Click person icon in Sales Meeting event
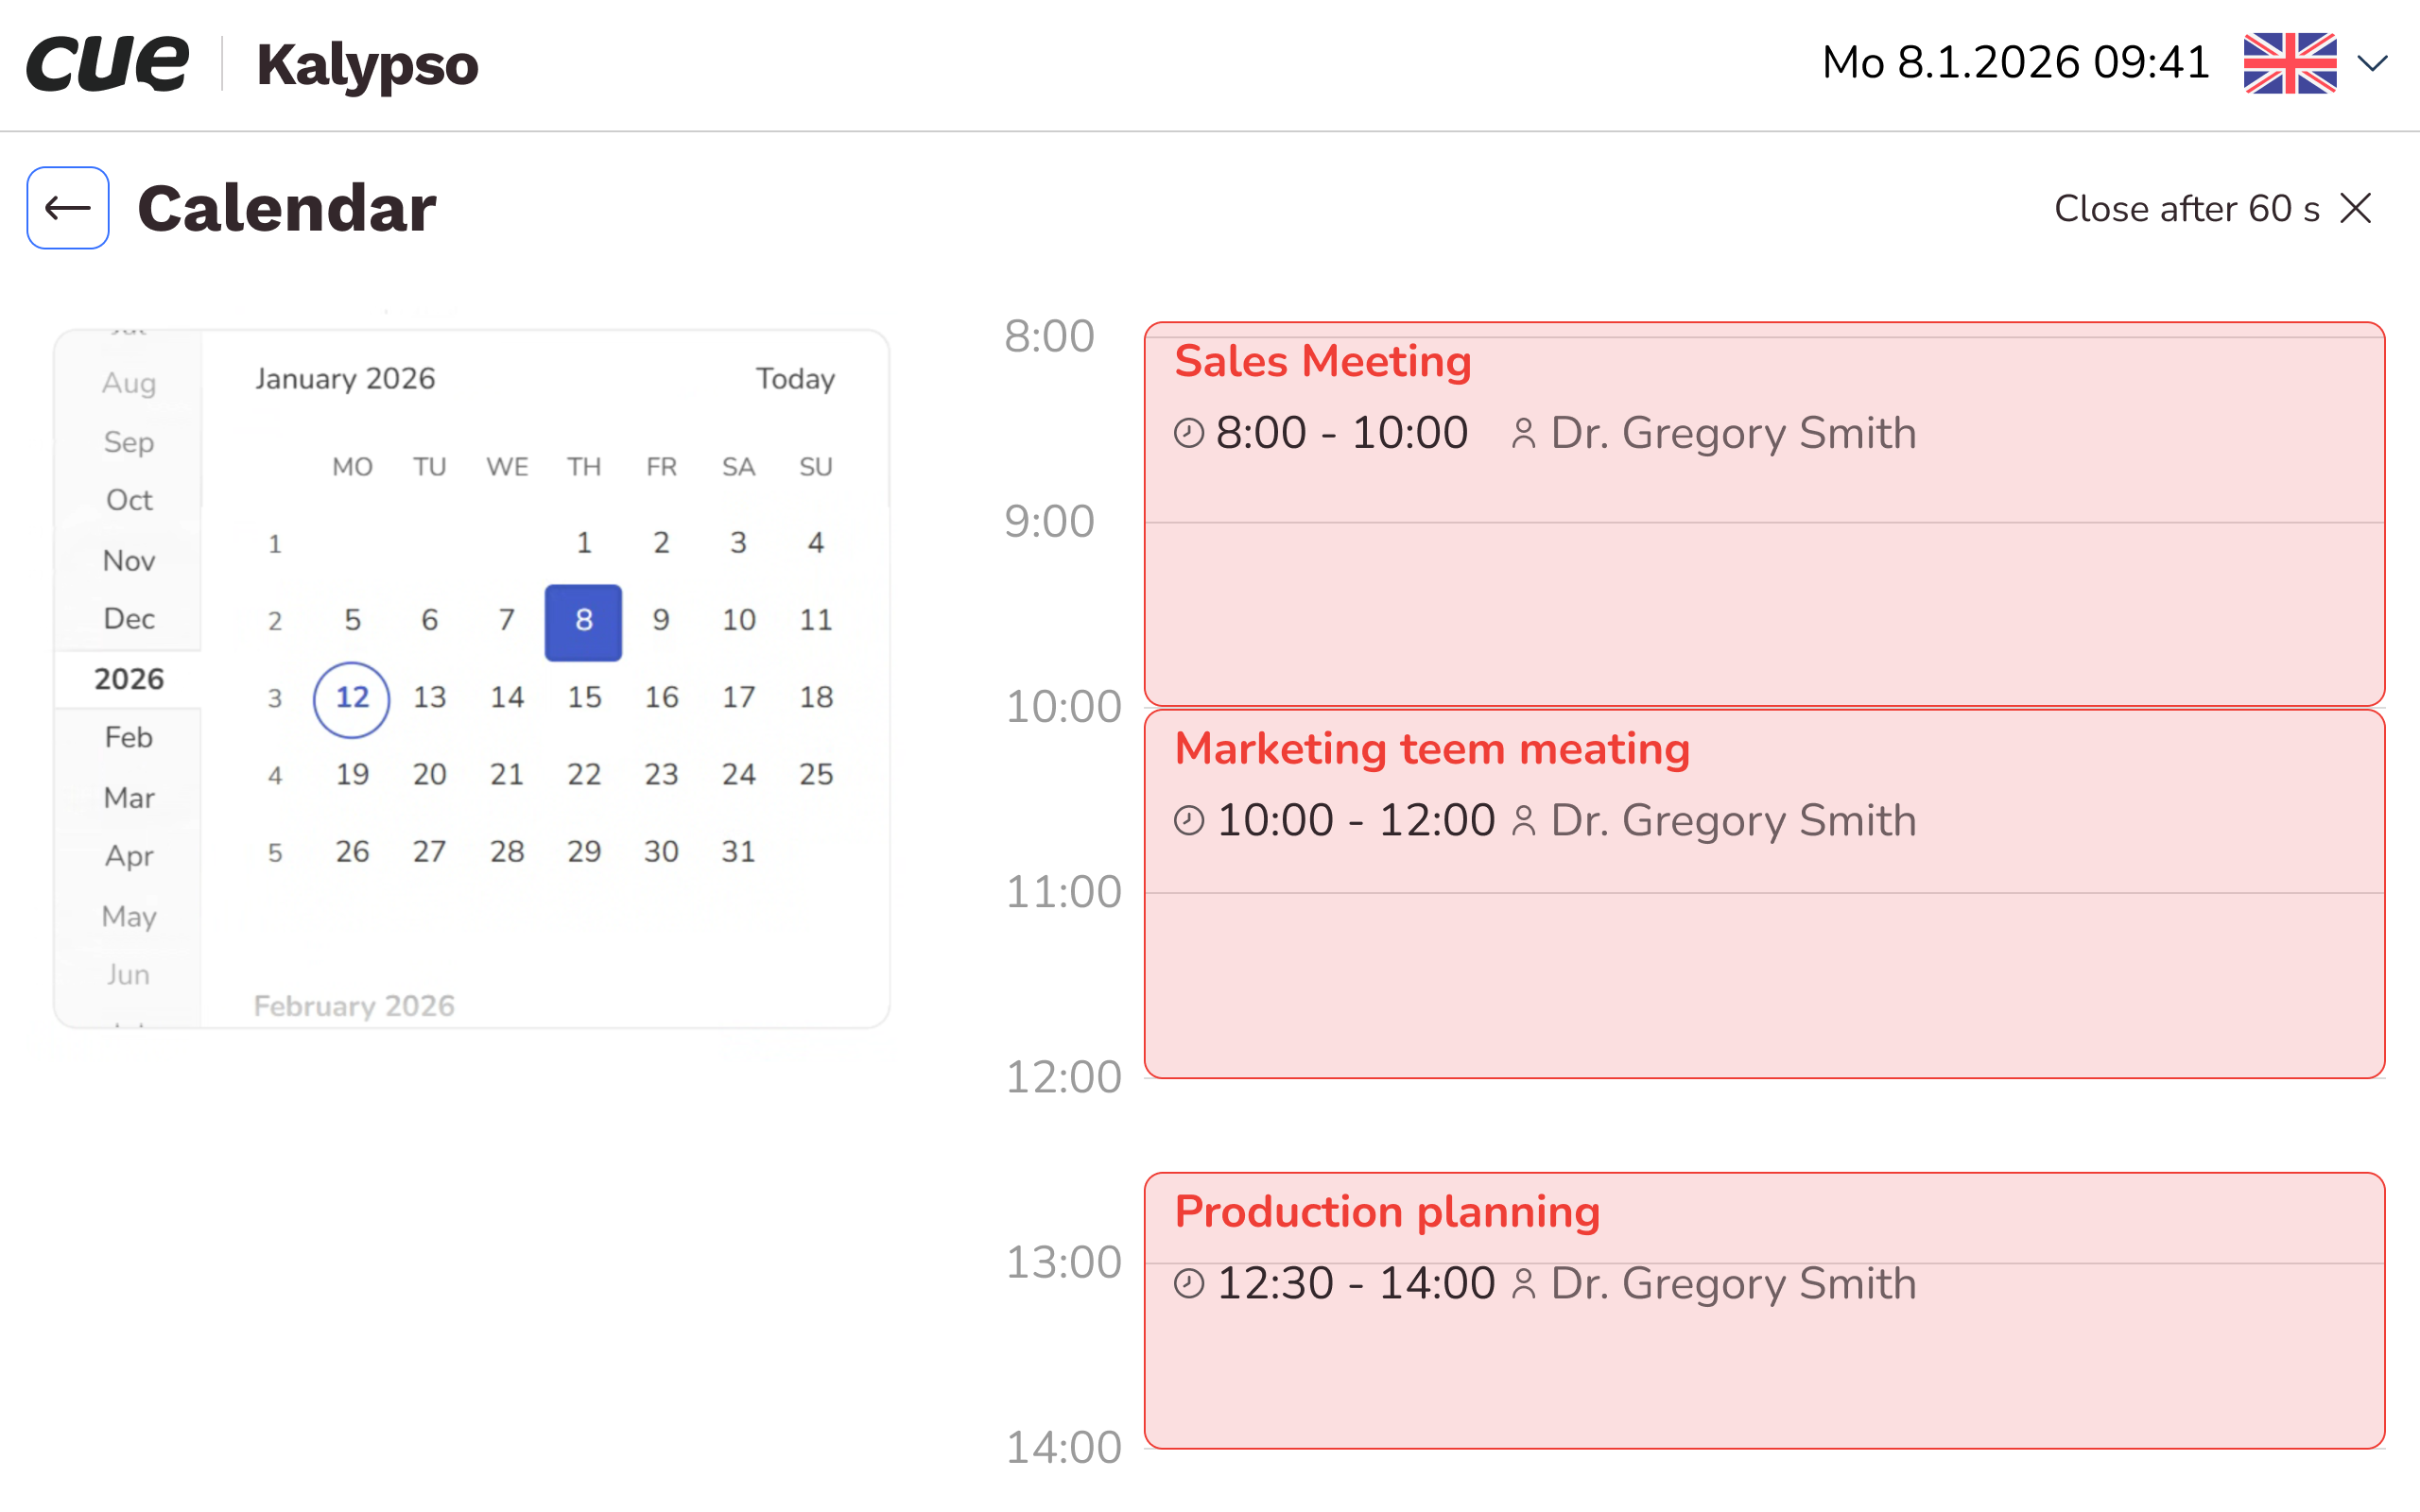This screenshot has width=2420, height=1512. point(1523,433)
